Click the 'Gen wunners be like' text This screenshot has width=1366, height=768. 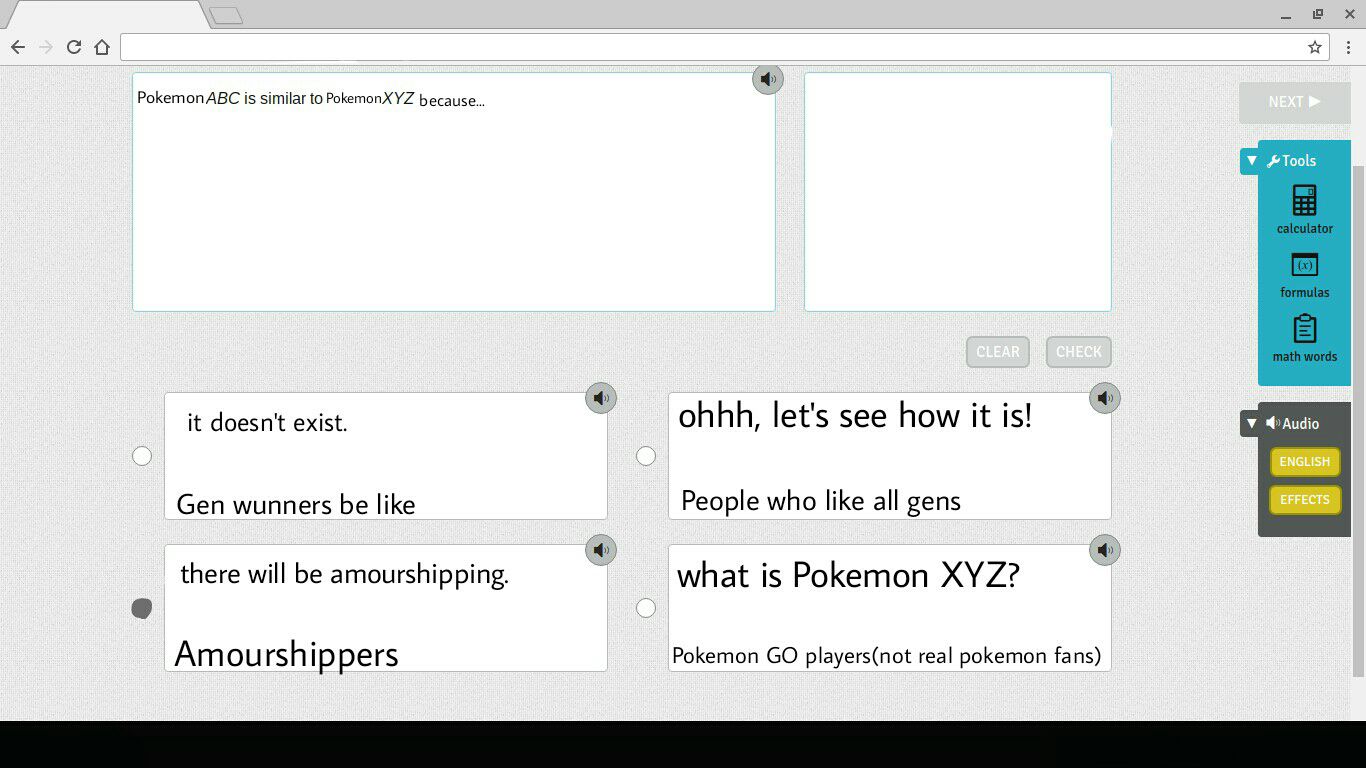(296, 505)
